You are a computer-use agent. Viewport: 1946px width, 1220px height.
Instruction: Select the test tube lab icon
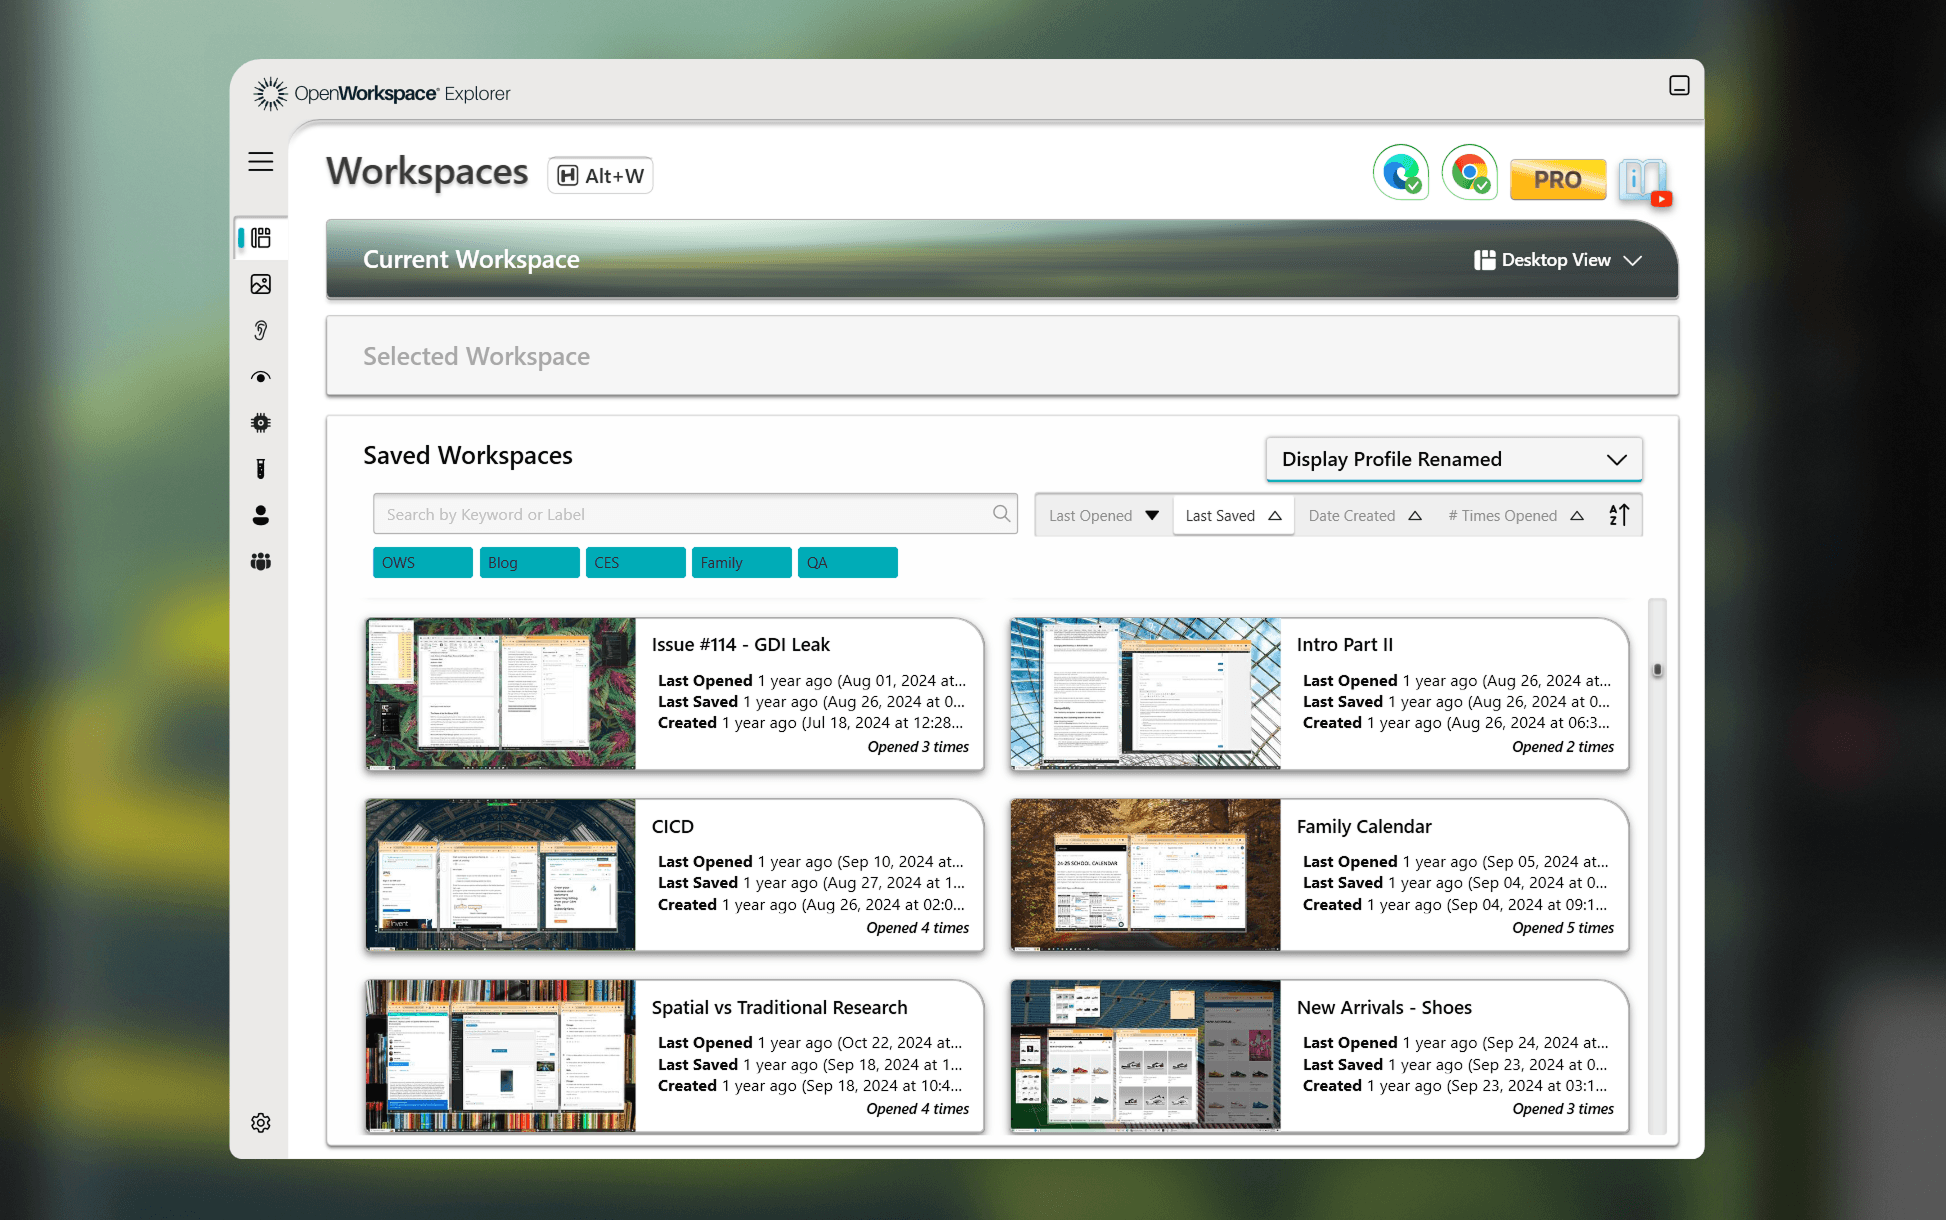click(x=260, y=468)
